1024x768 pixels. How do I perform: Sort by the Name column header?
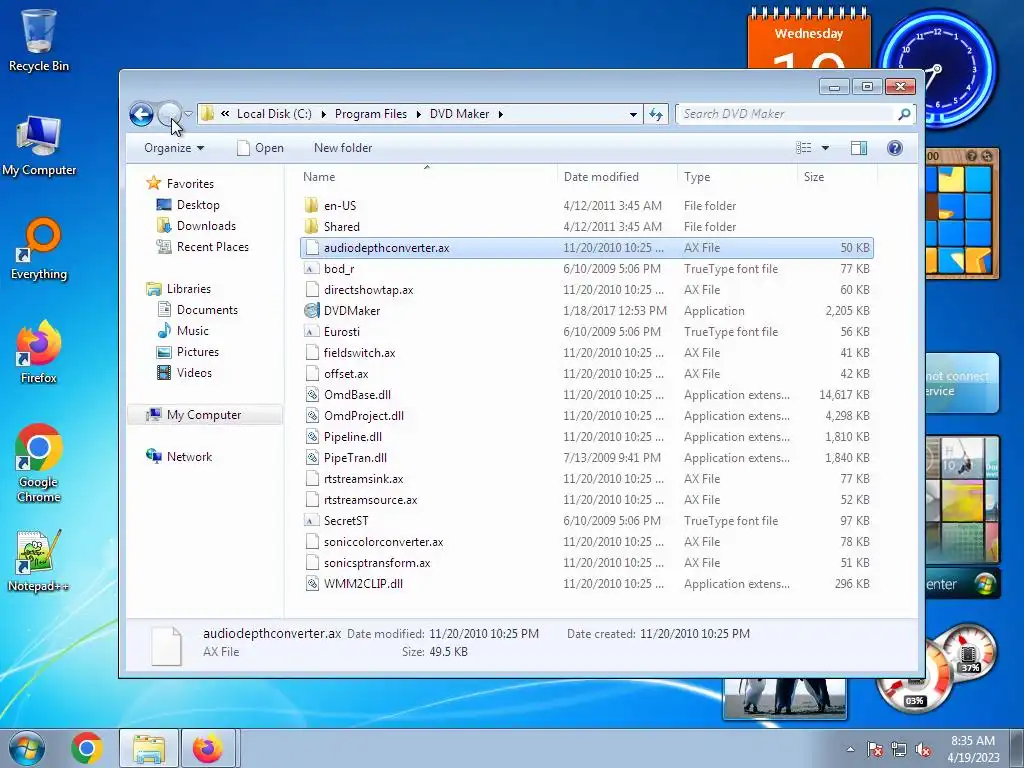pyautogui.click(x=319, y=177)
